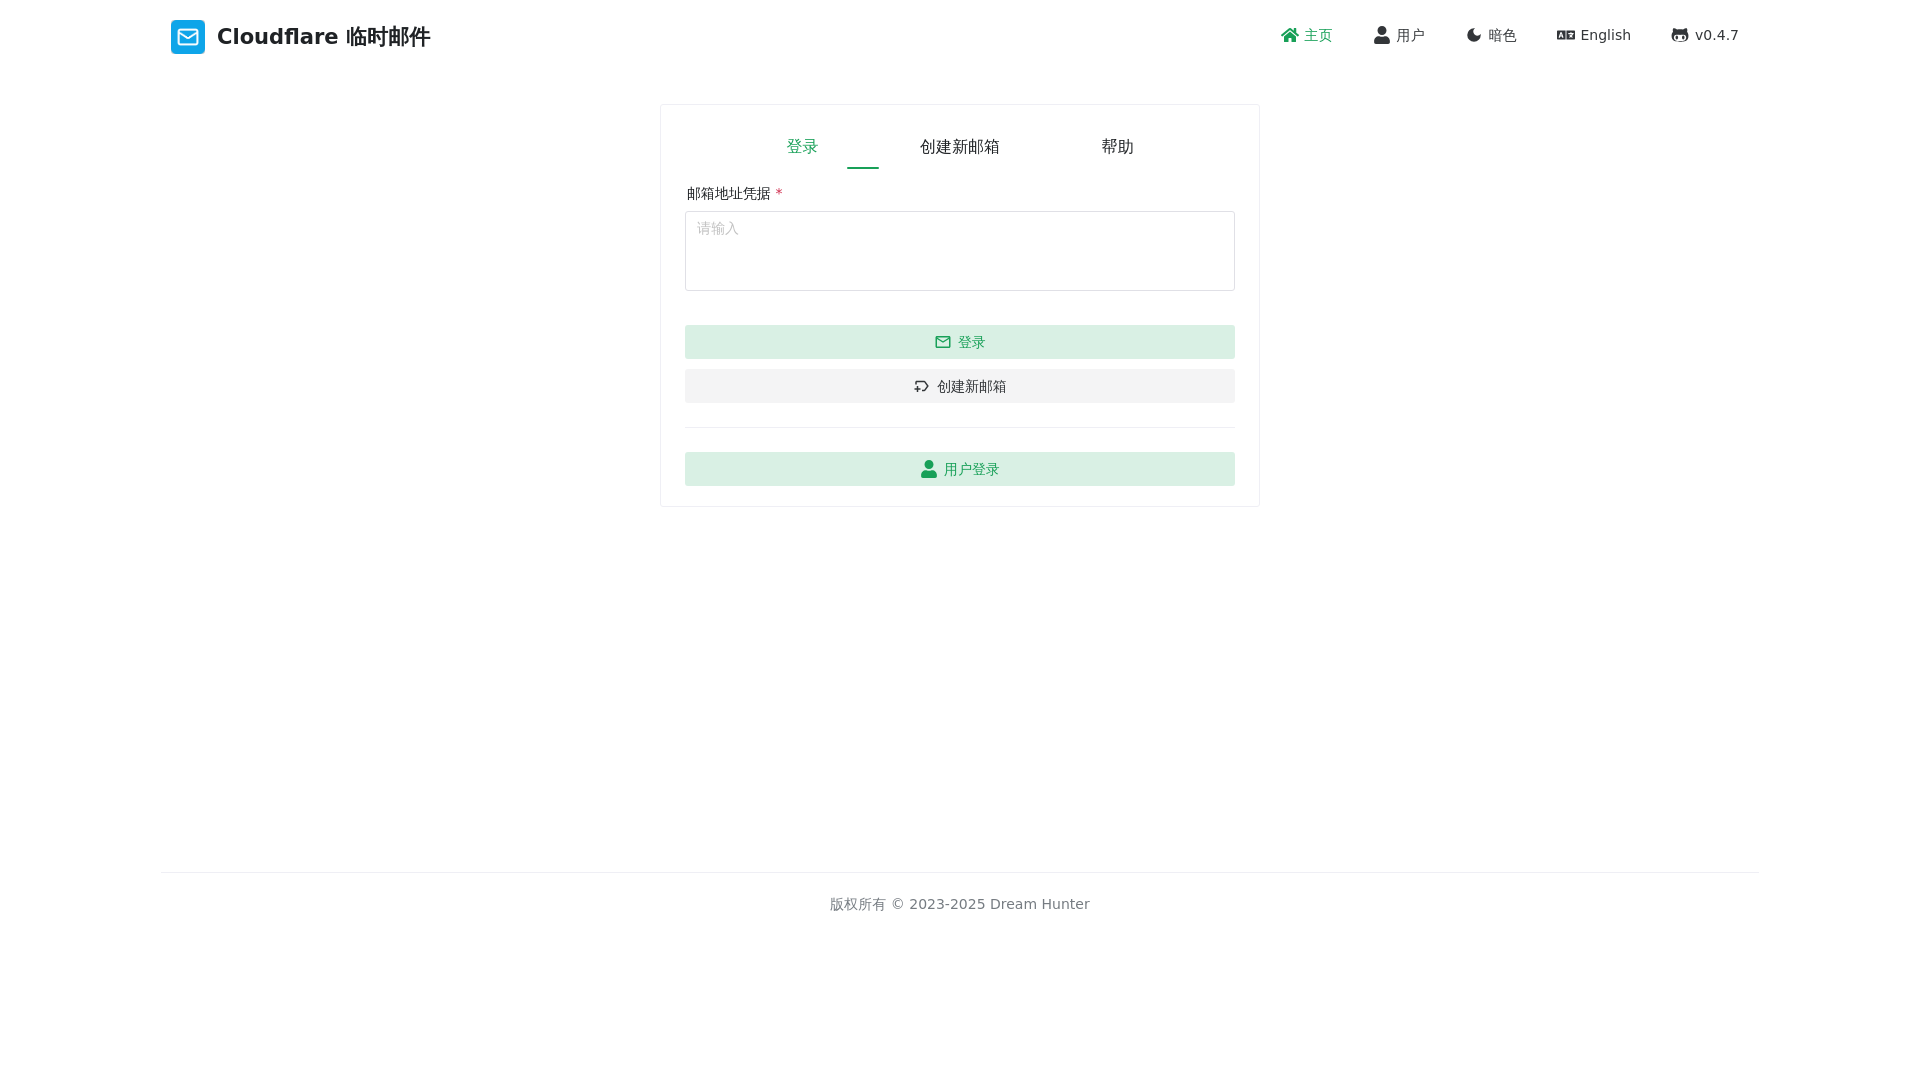Image resolution: width=1920 pixels, height=1080 pixels.
Task: Switch to the 创建新邮箱 tab
Action: (959, 147)
